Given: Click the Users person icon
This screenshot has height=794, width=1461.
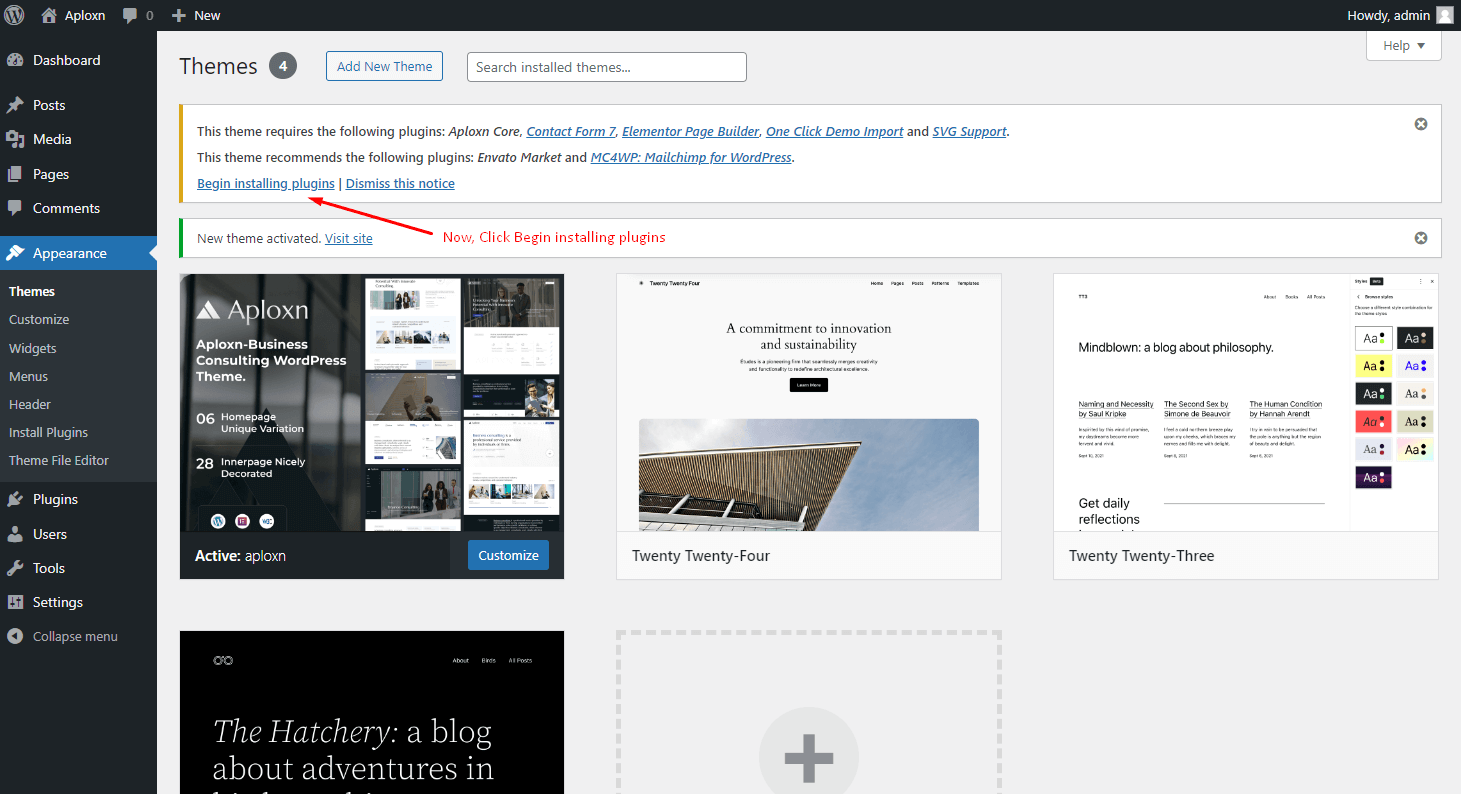Looking at the screenshot, I should (x=15, y=534).
